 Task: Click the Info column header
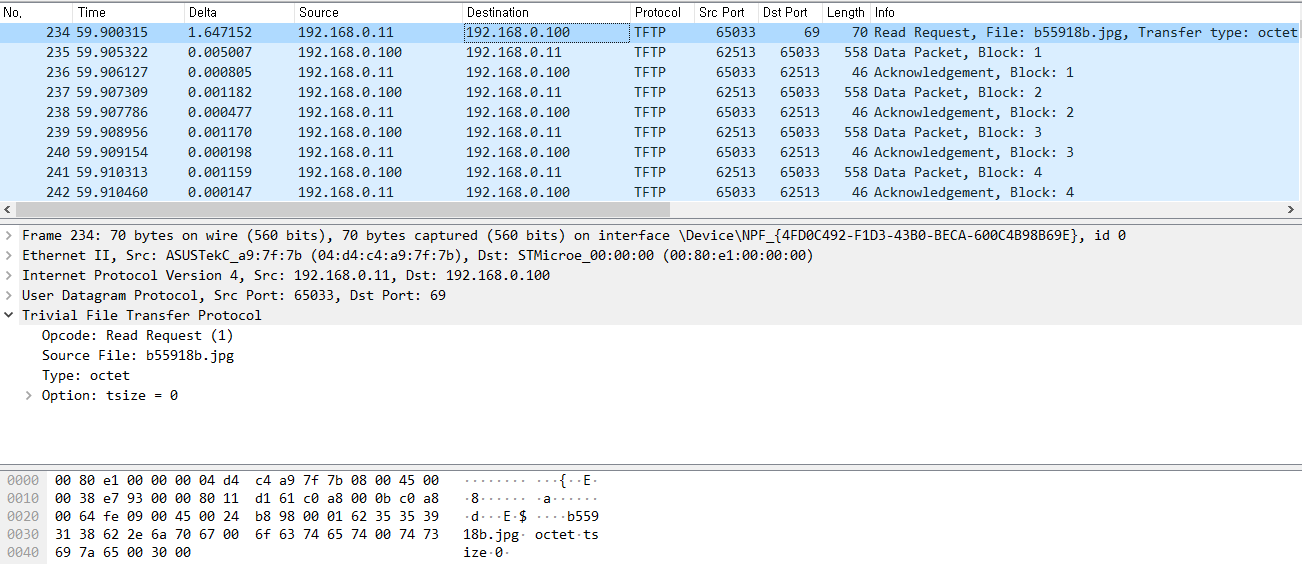pos(1086,12)
